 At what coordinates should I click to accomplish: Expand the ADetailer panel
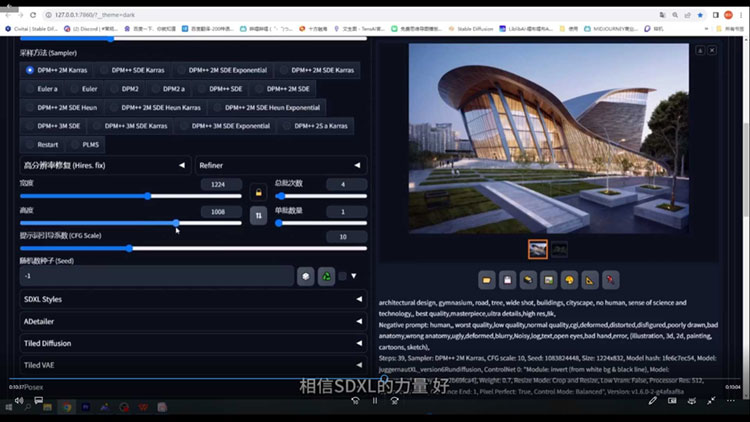click(192, 321)
